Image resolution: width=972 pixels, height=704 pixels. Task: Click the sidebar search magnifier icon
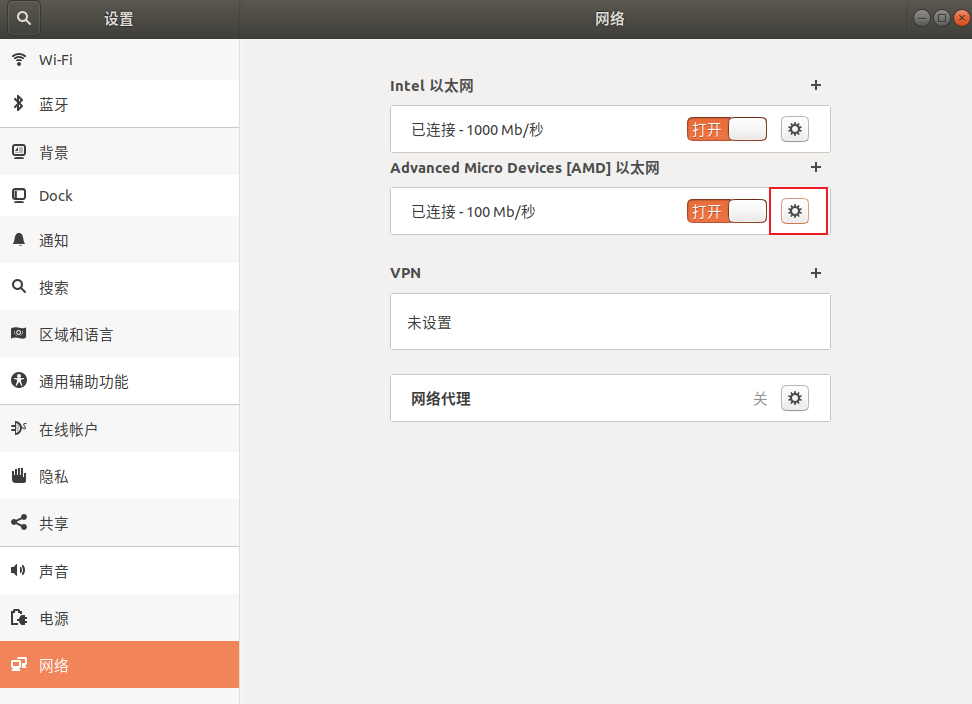pyautogui.click(x=19, y=286)
